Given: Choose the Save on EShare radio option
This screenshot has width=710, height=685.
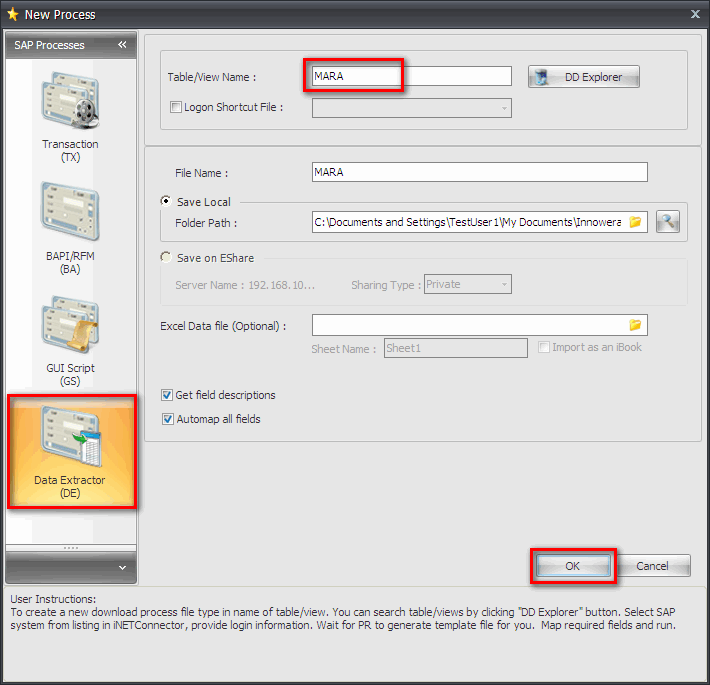Looking at the screenshot, I should point(166,258).
